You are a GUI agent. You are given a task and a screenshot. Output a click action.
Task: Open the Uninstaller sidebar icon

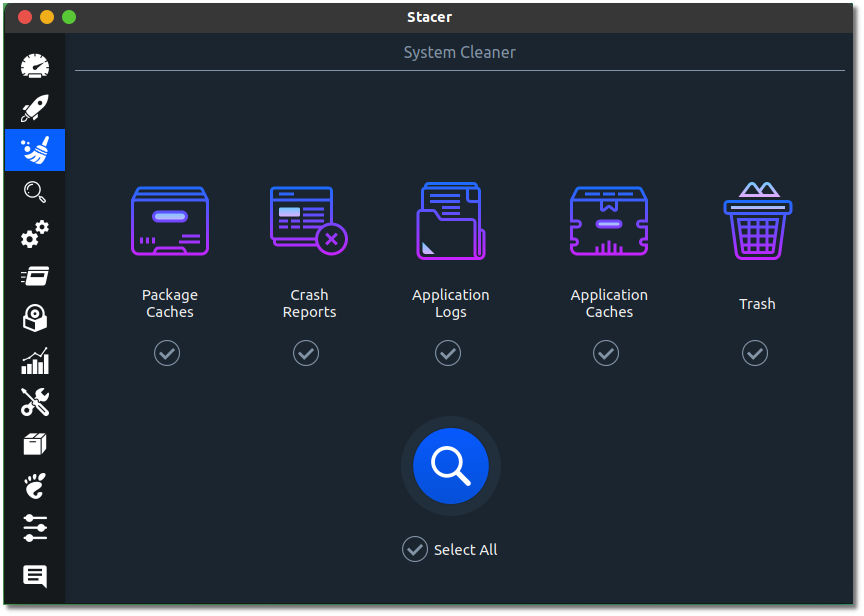coord(34,318)
